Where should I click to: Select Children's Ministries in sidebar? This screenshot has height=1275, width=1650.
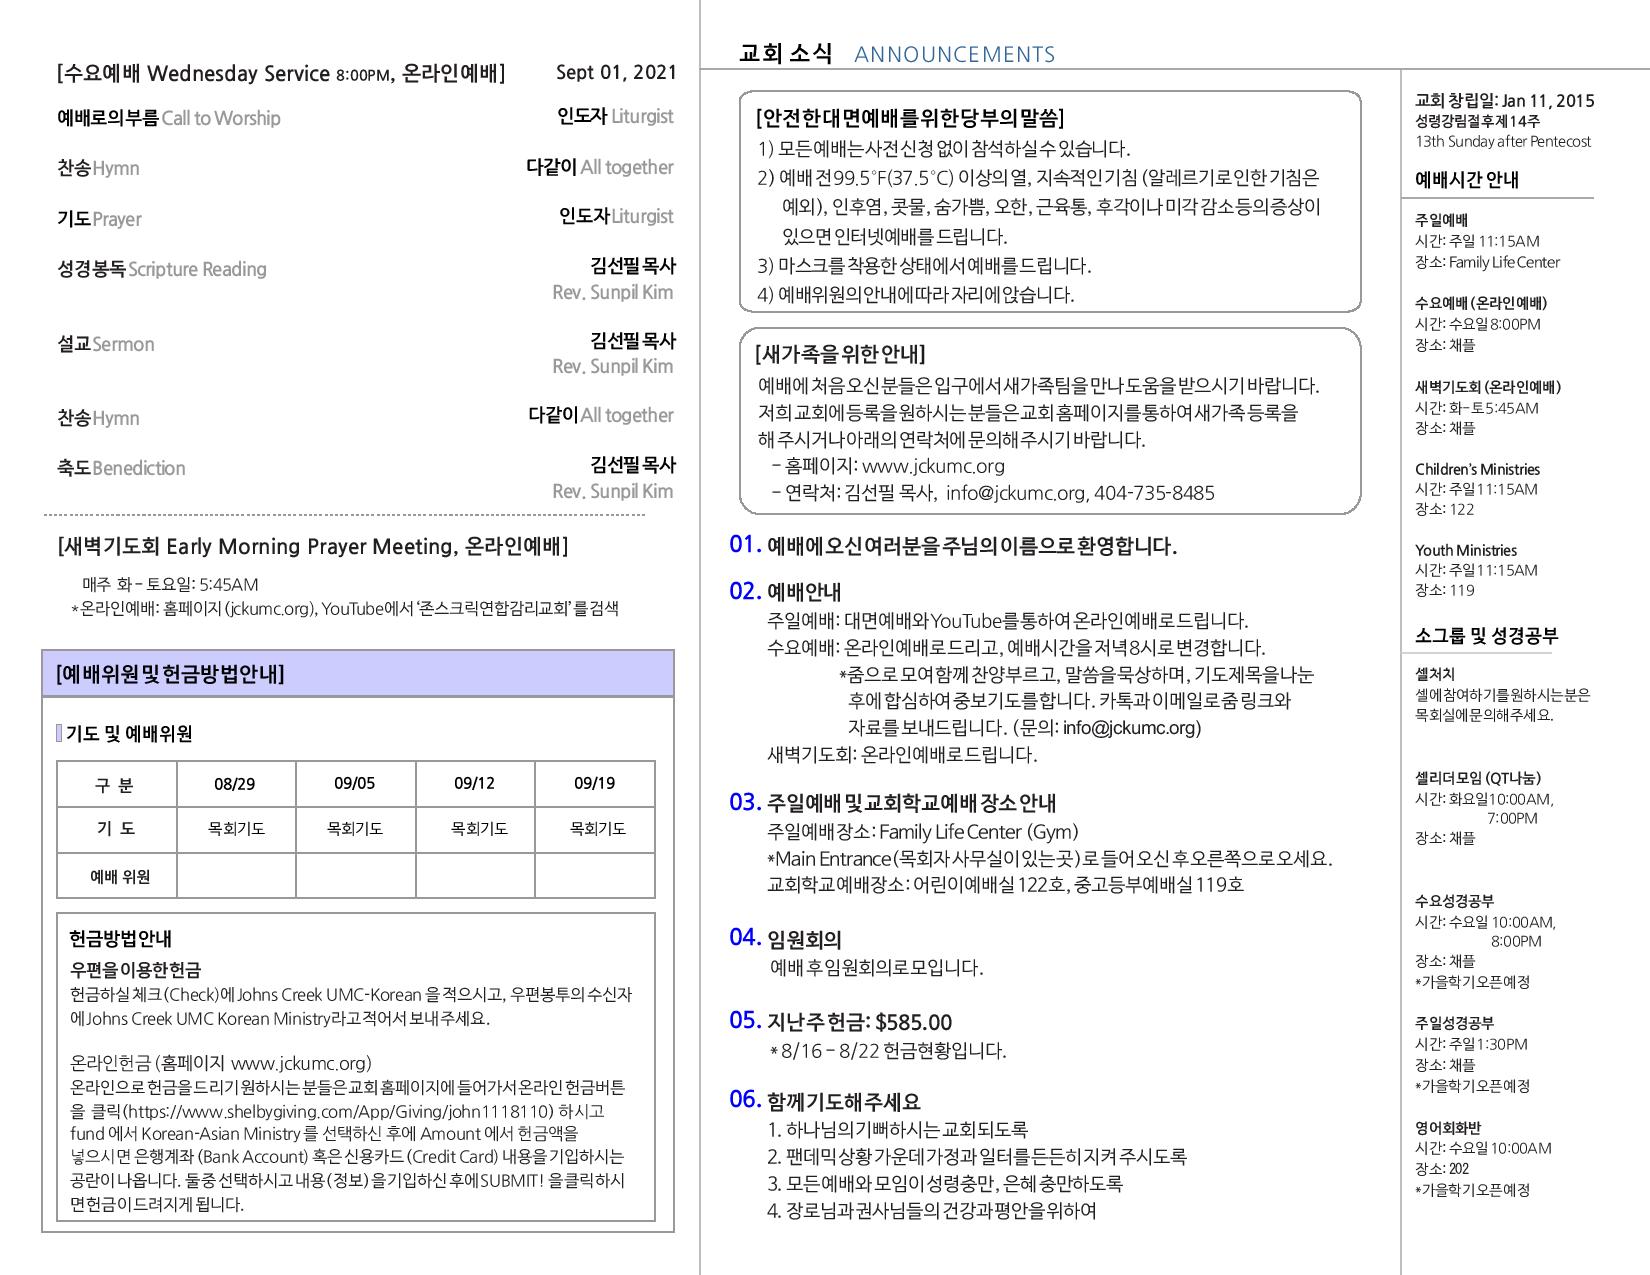[1477, 469]
